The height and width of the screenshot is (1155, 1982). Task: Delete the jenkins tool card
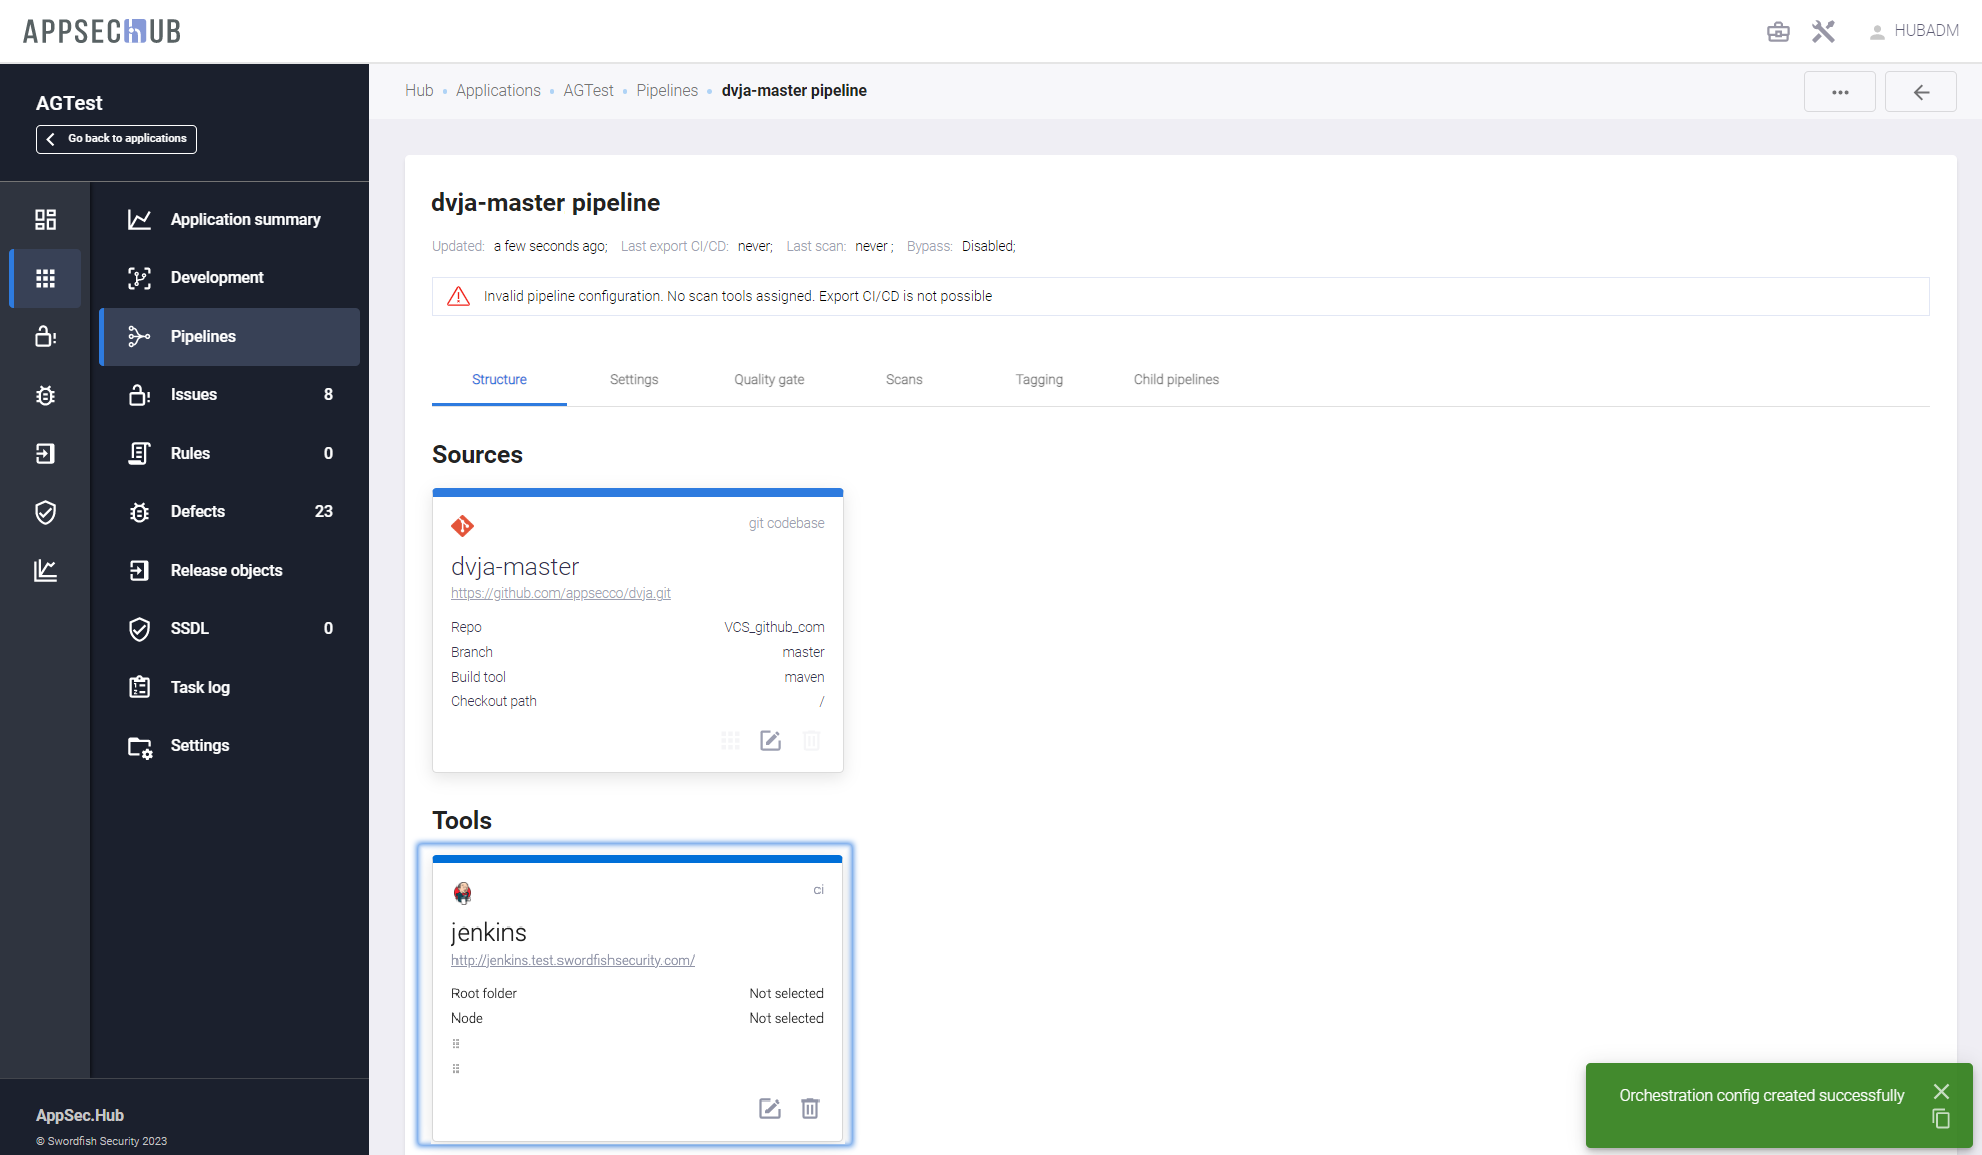pos(810,1108)
